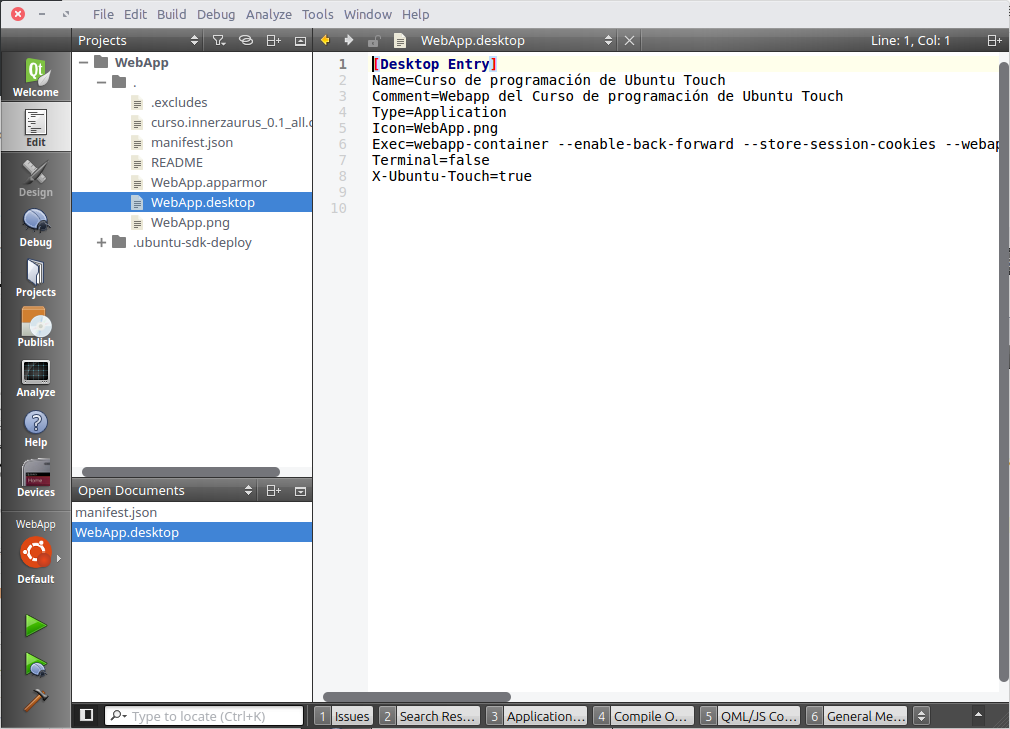Viewport: 1010px width, 729px height.
Task: Open the WebApp.desktop file selector dropdown
Action: point(517,41)
